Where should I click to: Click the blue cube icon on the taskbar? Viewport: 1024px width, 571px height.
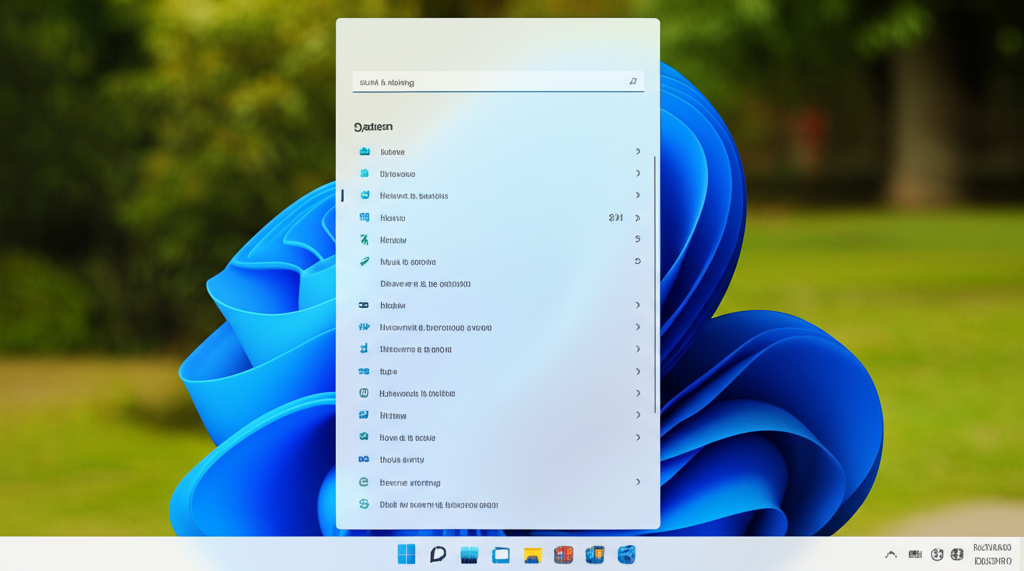click(x=626, y=555)
